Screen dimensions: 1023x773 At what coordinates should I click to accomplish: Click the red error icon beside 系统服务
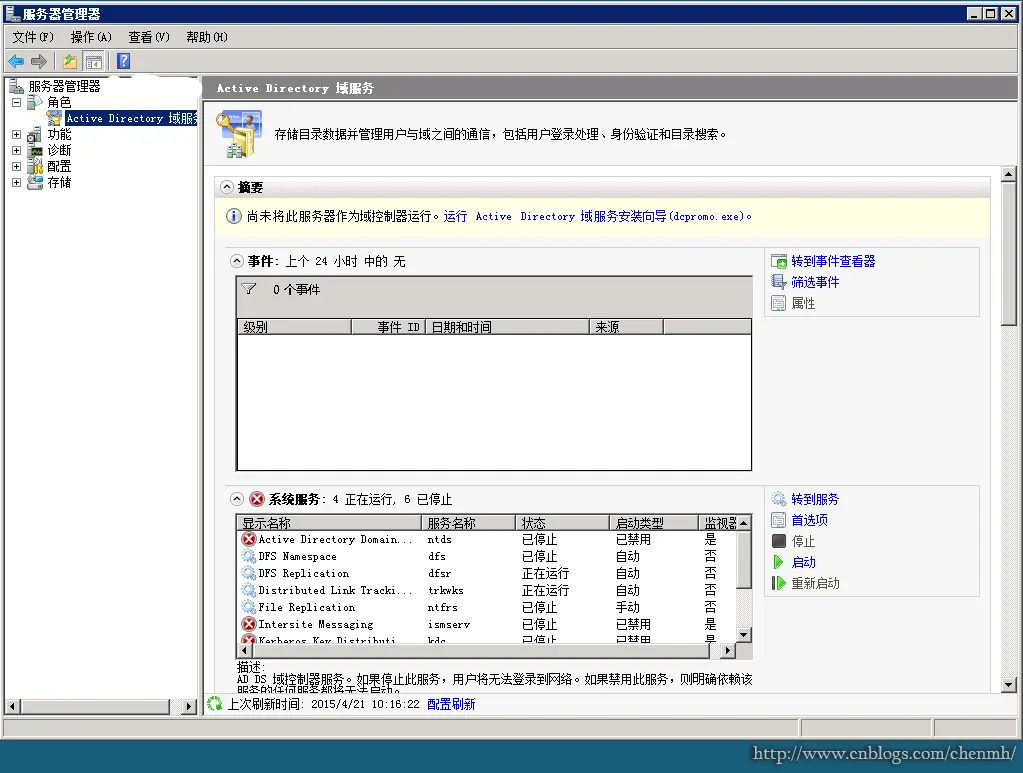coord(257,499)
